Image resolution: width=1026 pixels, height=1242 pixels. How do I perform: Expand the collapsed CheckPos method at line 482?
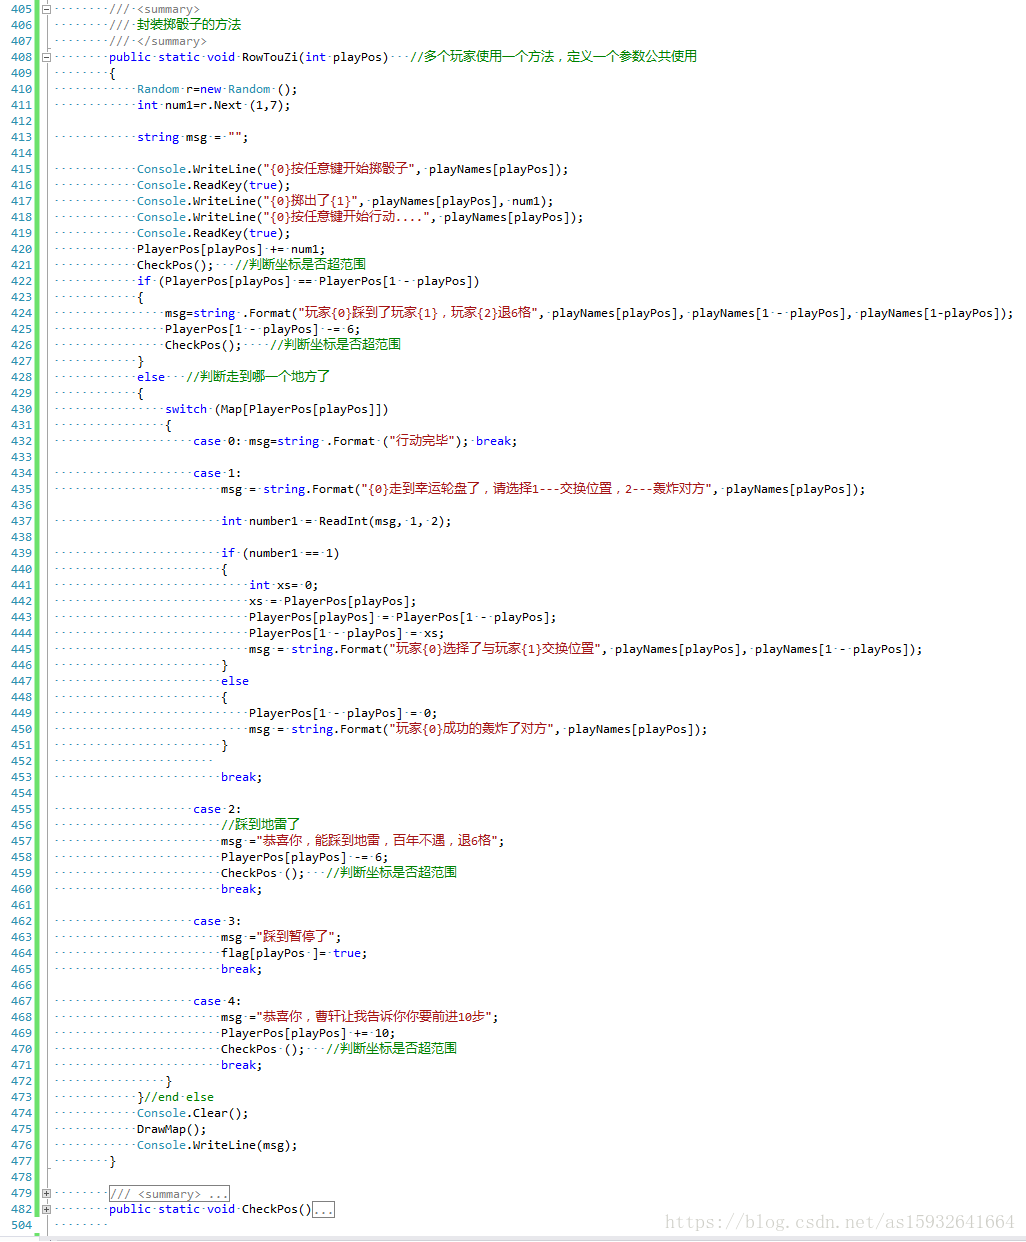pyautogui.click(x=46, y=1209)
